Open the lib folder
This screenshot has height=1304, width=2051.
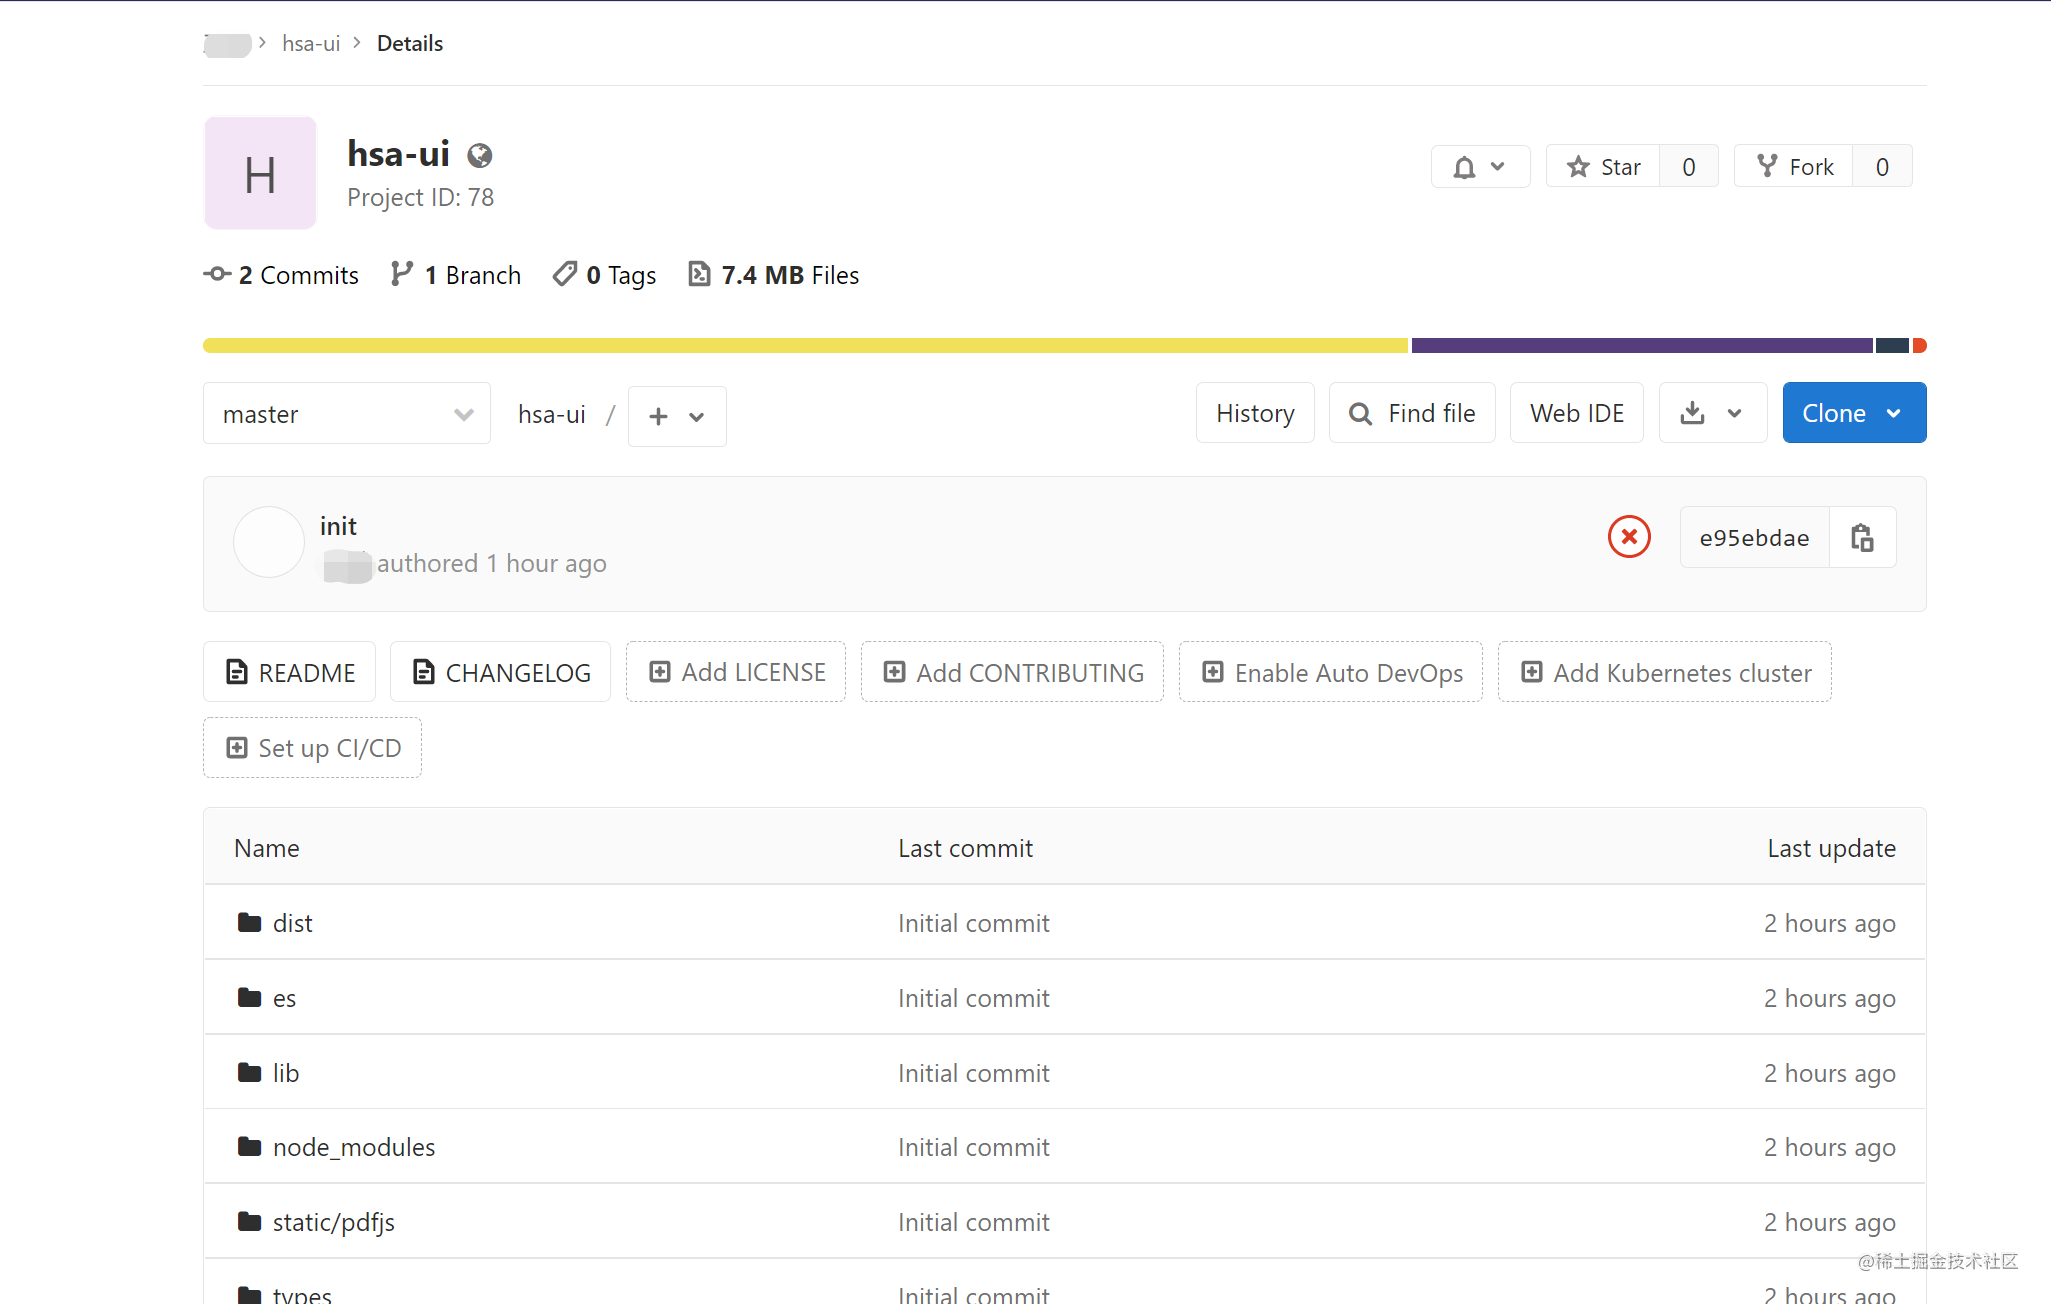pyautogui.click(x=286, y=1073)
